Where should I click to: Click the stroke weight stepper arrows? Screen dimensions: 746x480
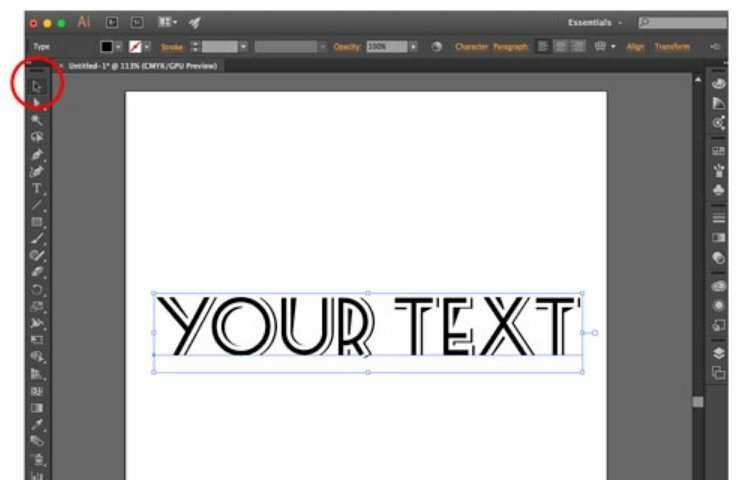click(195, 47)
